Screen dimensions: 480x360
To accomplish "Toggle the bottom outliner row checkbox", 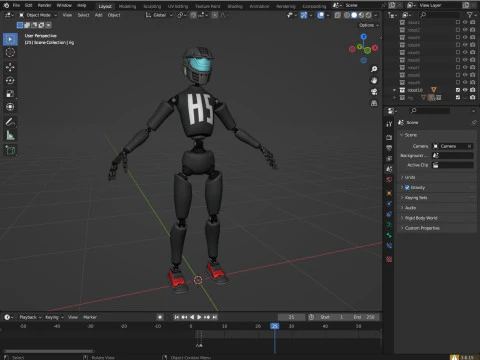I will click(458, 97).
